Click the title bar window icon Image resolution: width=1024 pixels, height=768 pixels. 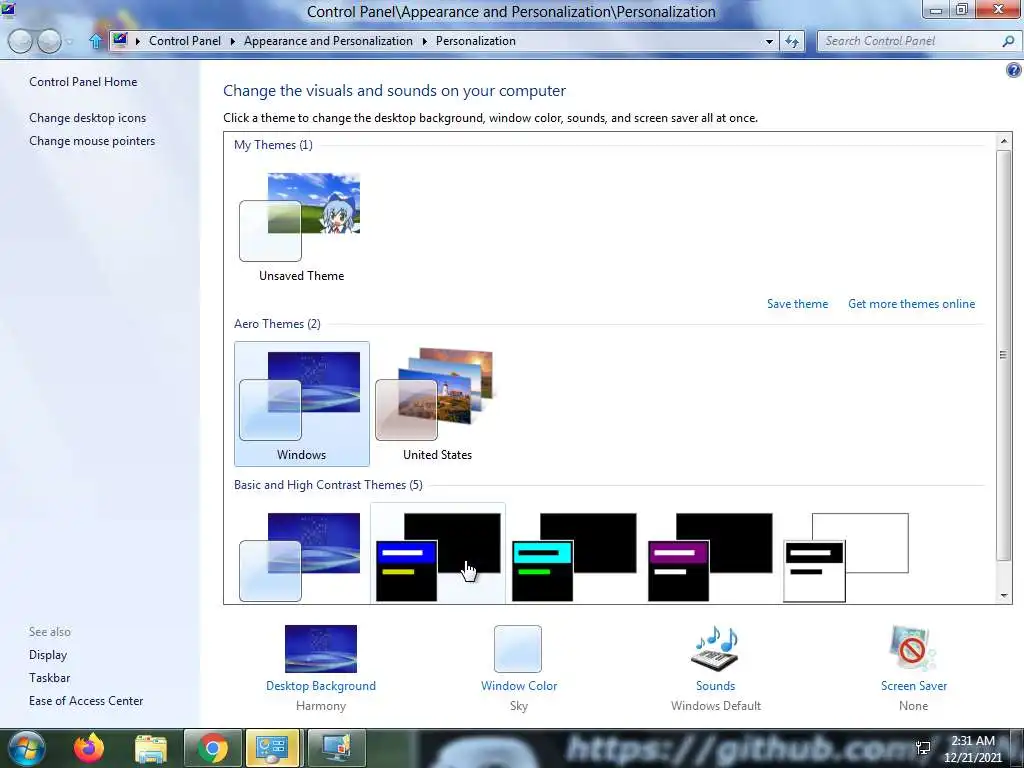tap(8, 10)
